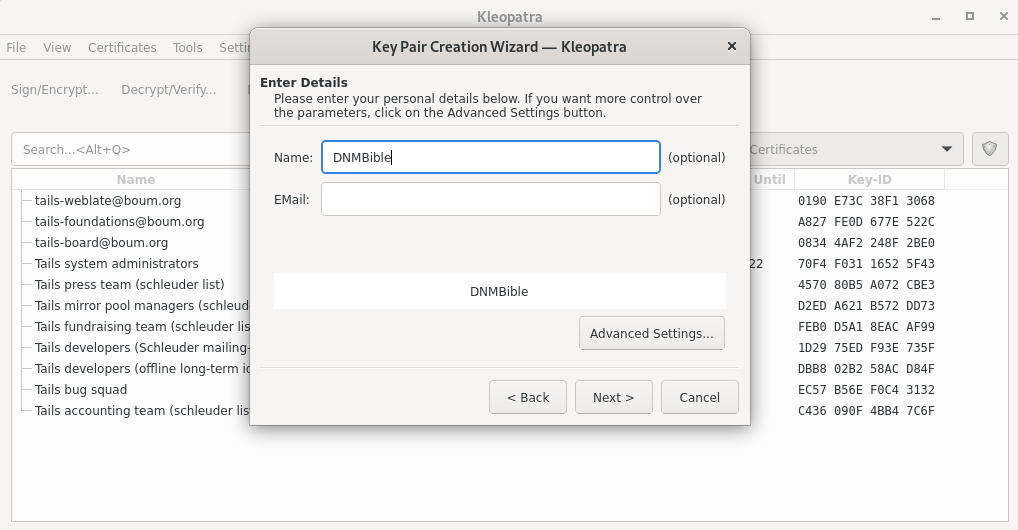Open the Tools menu
Viewport: 1018px width, 530px height.
click(187, 47)
